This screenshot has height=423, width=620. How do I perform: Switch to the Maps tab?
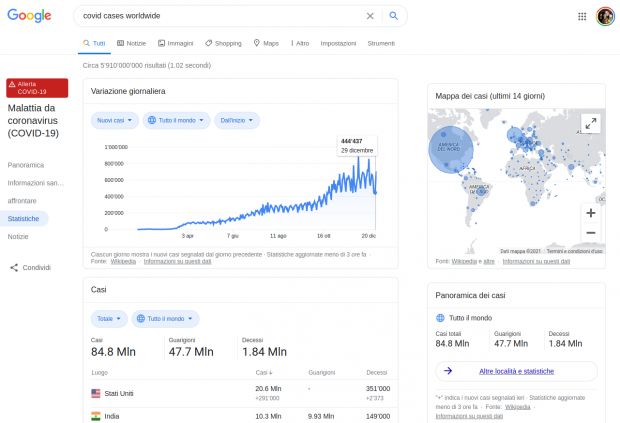pos(266,43)
